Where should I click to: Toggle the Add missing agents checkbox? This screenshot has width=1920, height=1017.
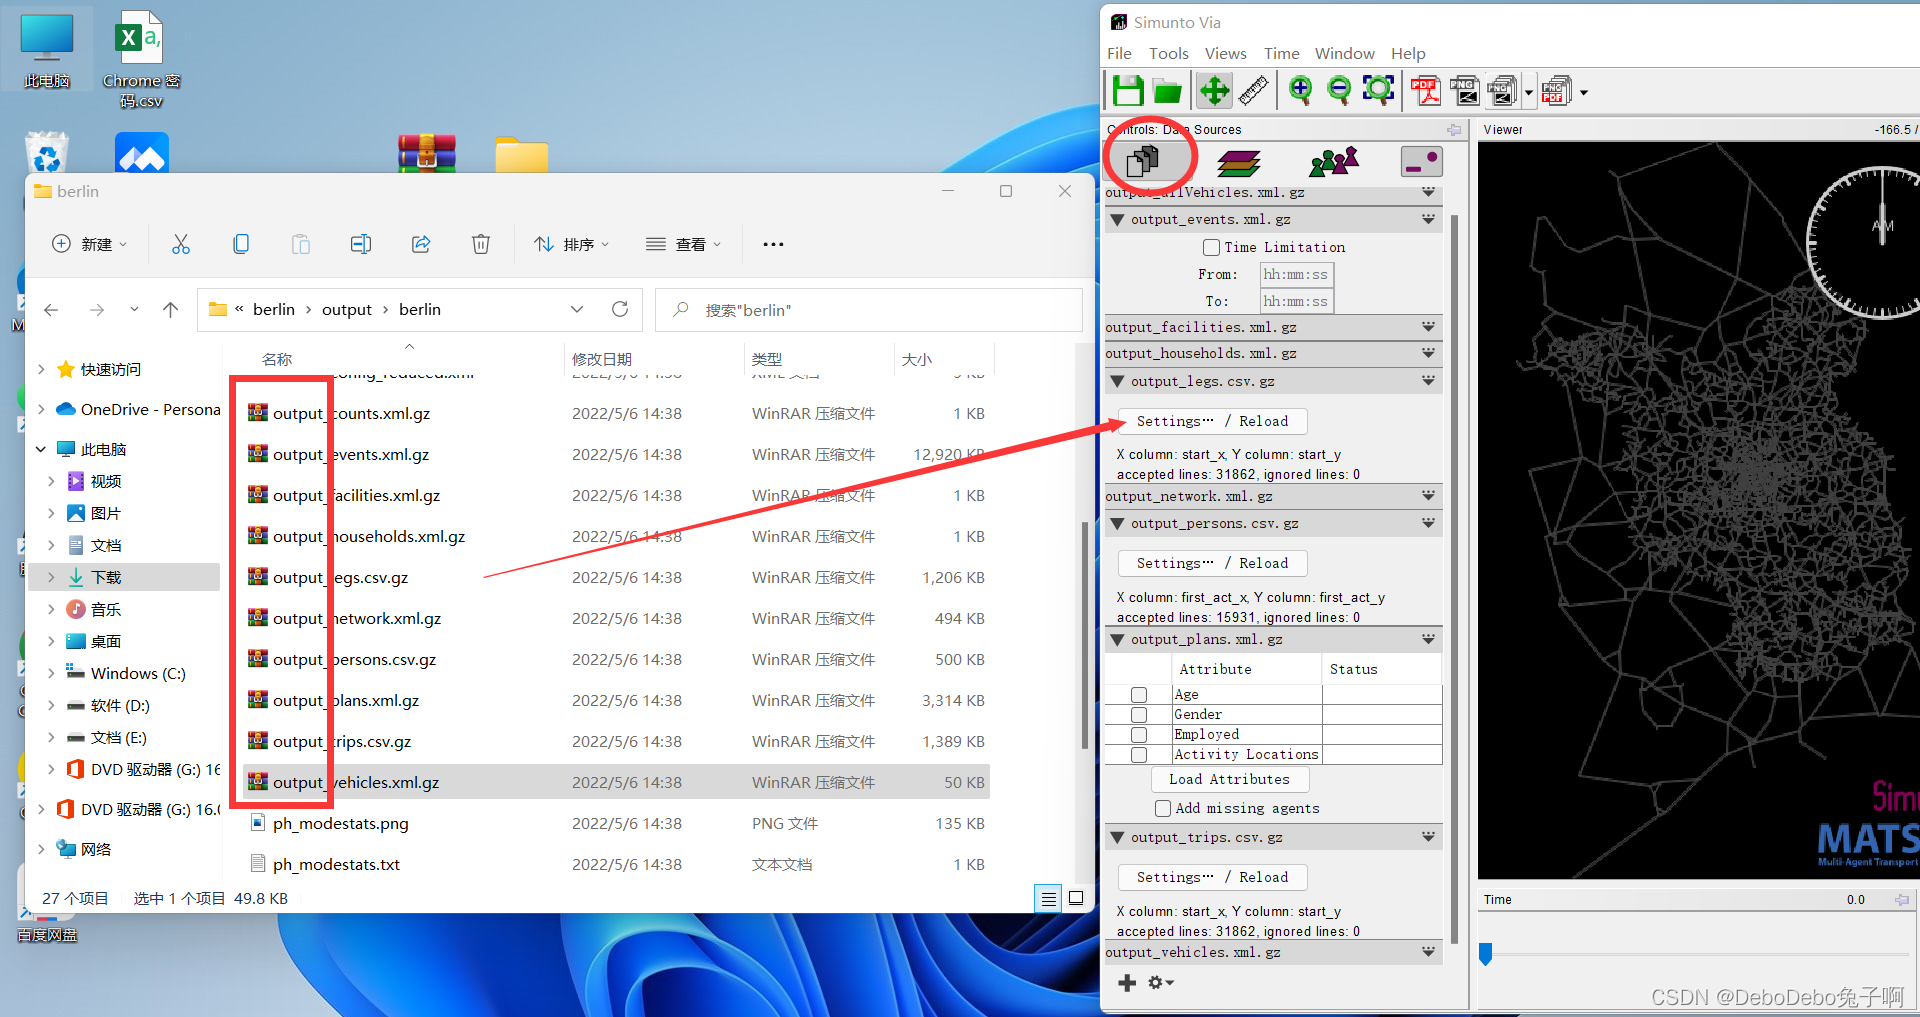(x=1162, y=808)
